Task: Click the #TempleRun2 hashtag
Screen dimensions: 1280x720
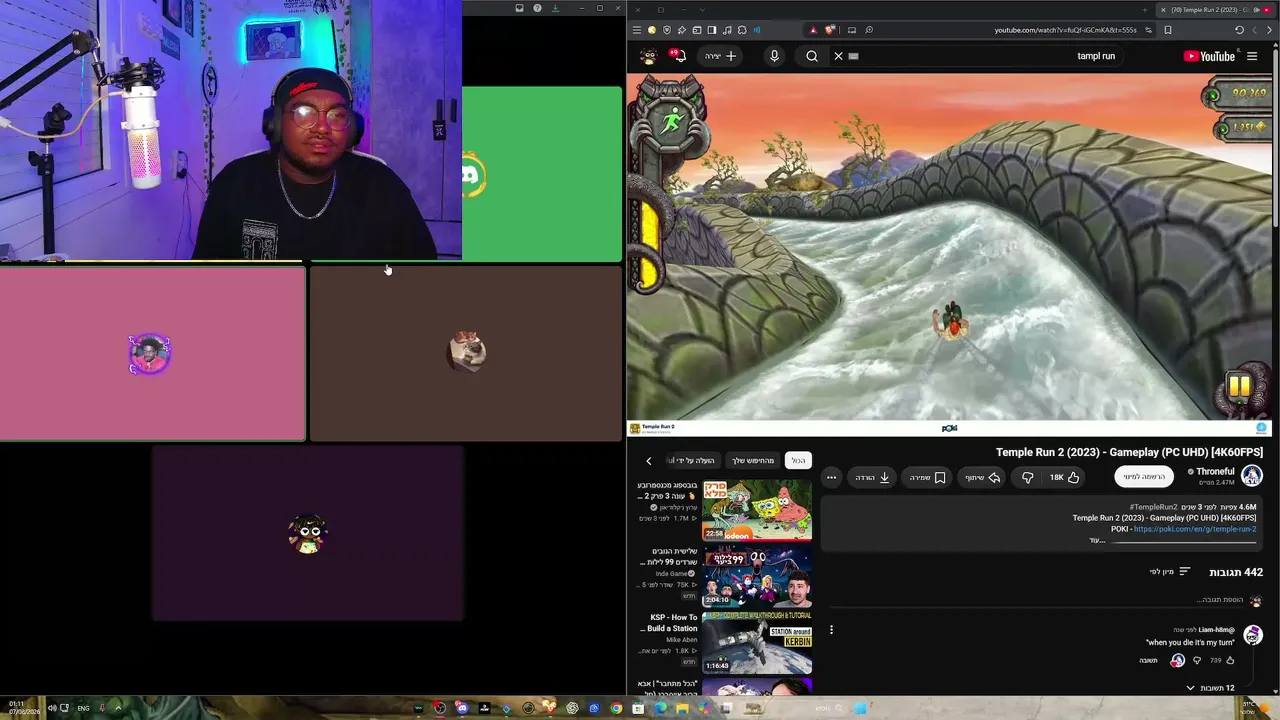Action: pyautogui.click(x=1154, y=507)
